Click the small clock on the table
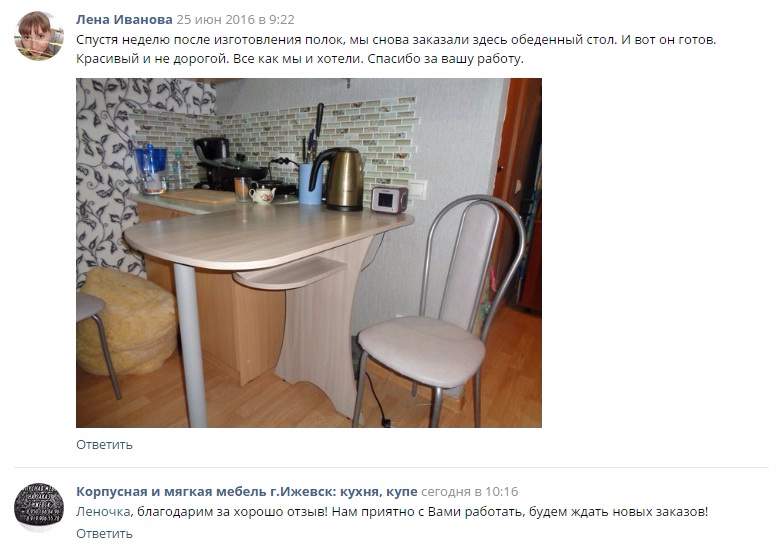Viewport: 779px width, 549px height. coord(390,200)
